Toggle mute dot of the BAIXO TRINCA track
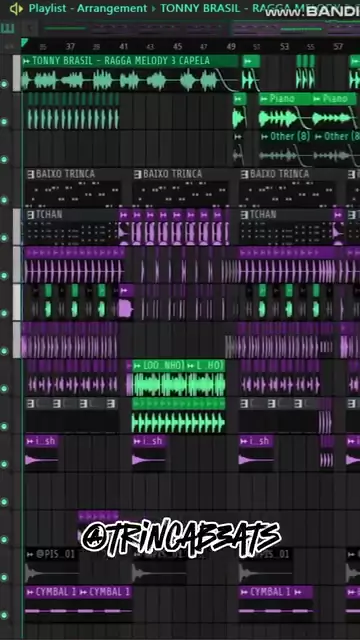This screenshot has width=360, height=640. pos(4,200)
